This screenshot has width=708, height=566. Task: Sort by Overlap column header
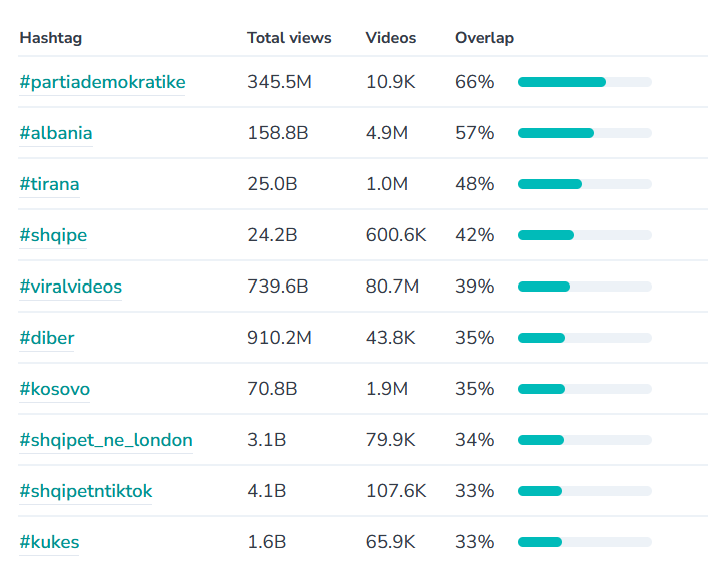(484, 38)
